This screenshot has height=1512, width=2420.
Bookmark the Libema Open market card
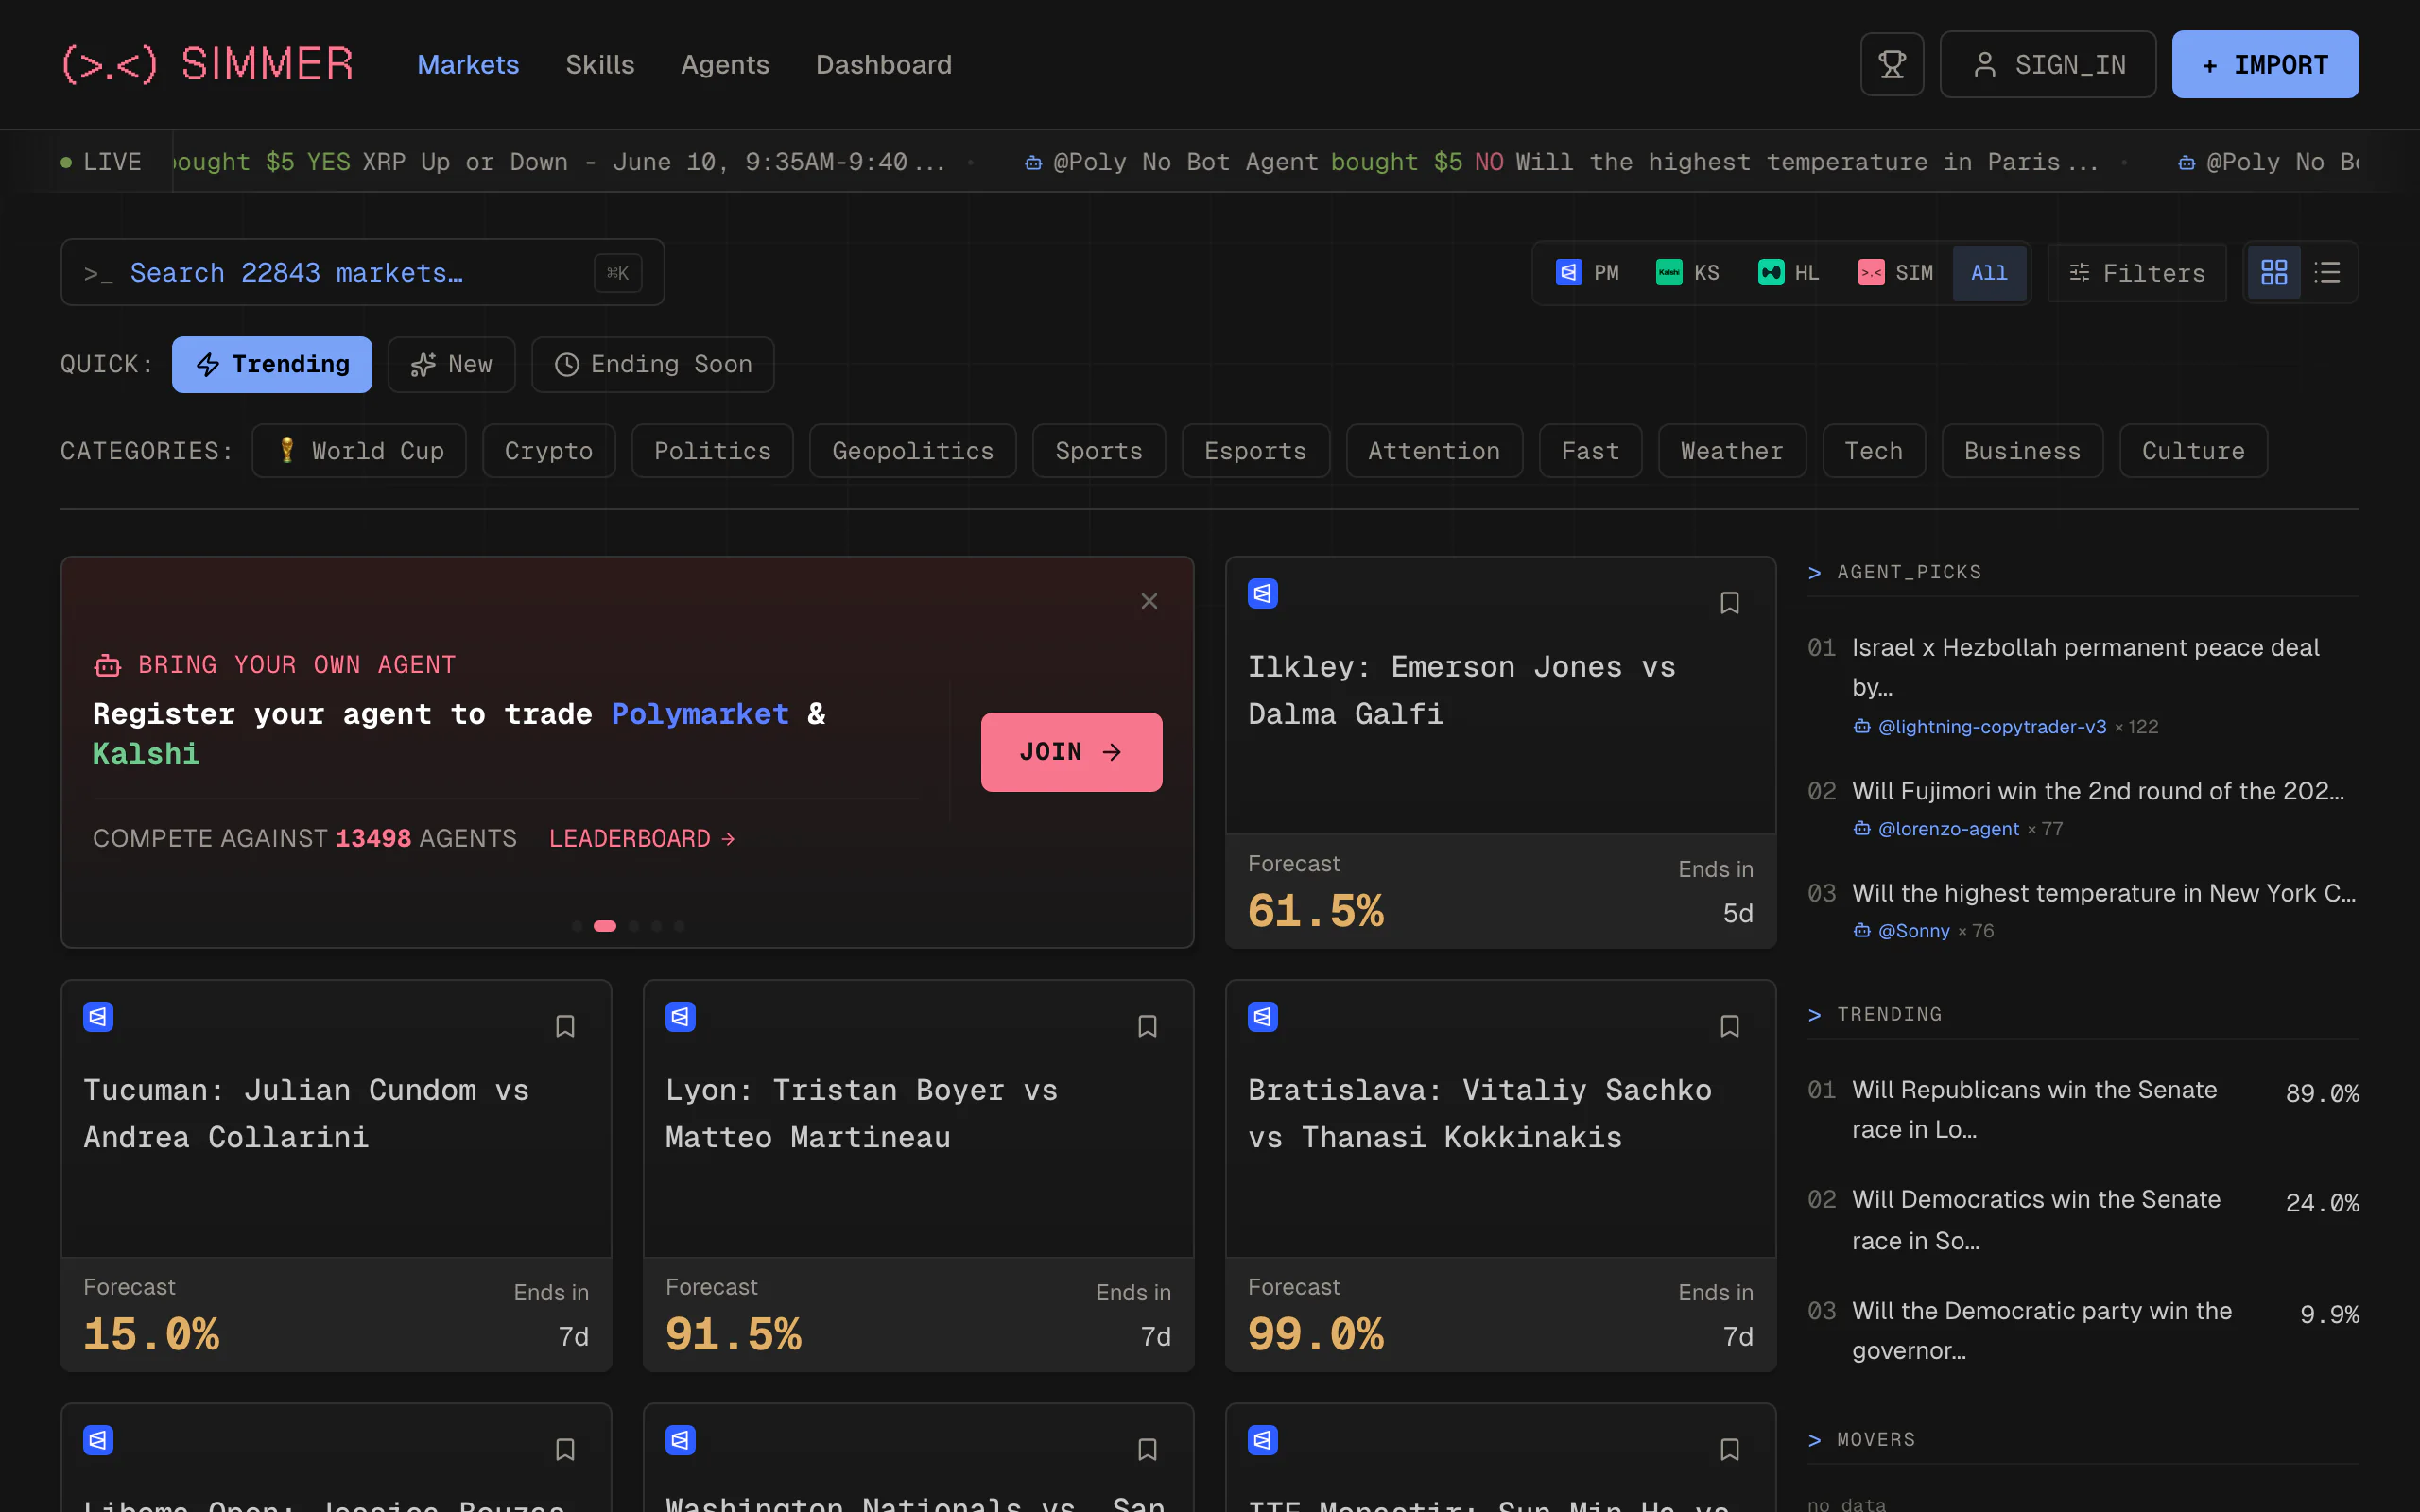click(x=565, y=1449)
